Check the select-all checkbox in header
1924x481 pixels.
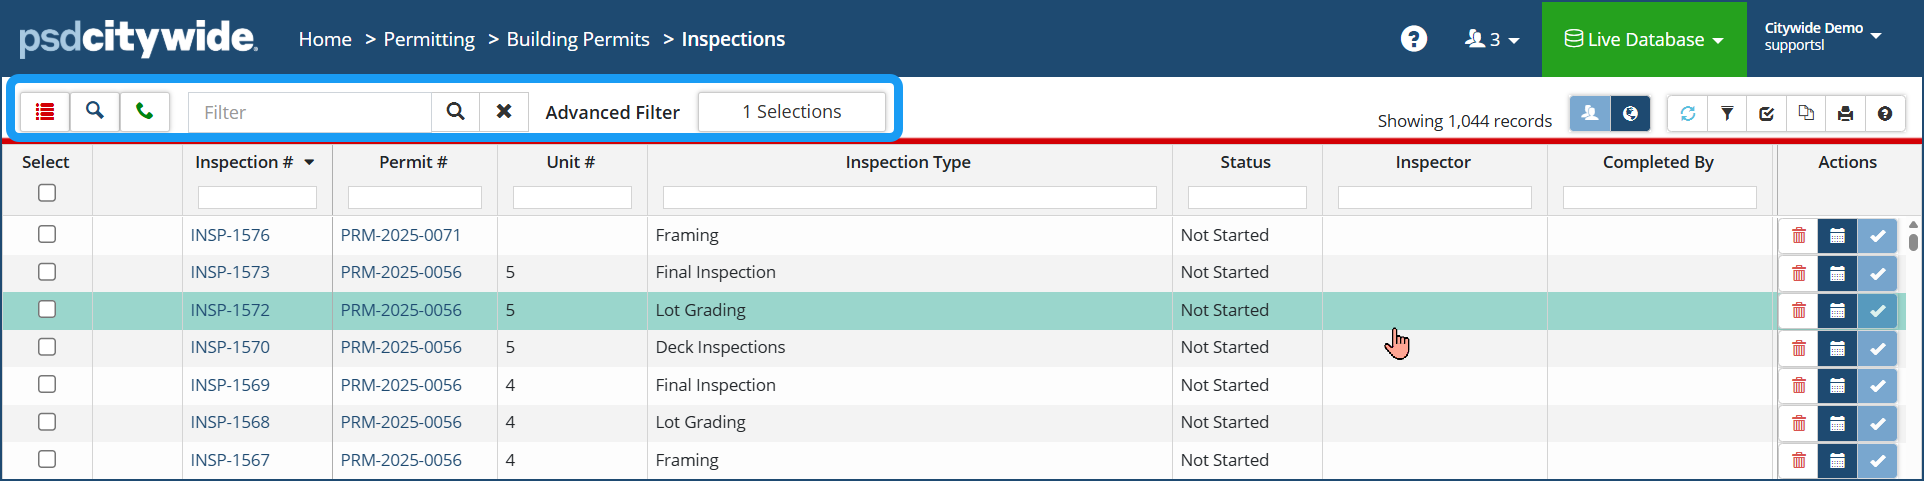tap(47, 193)
